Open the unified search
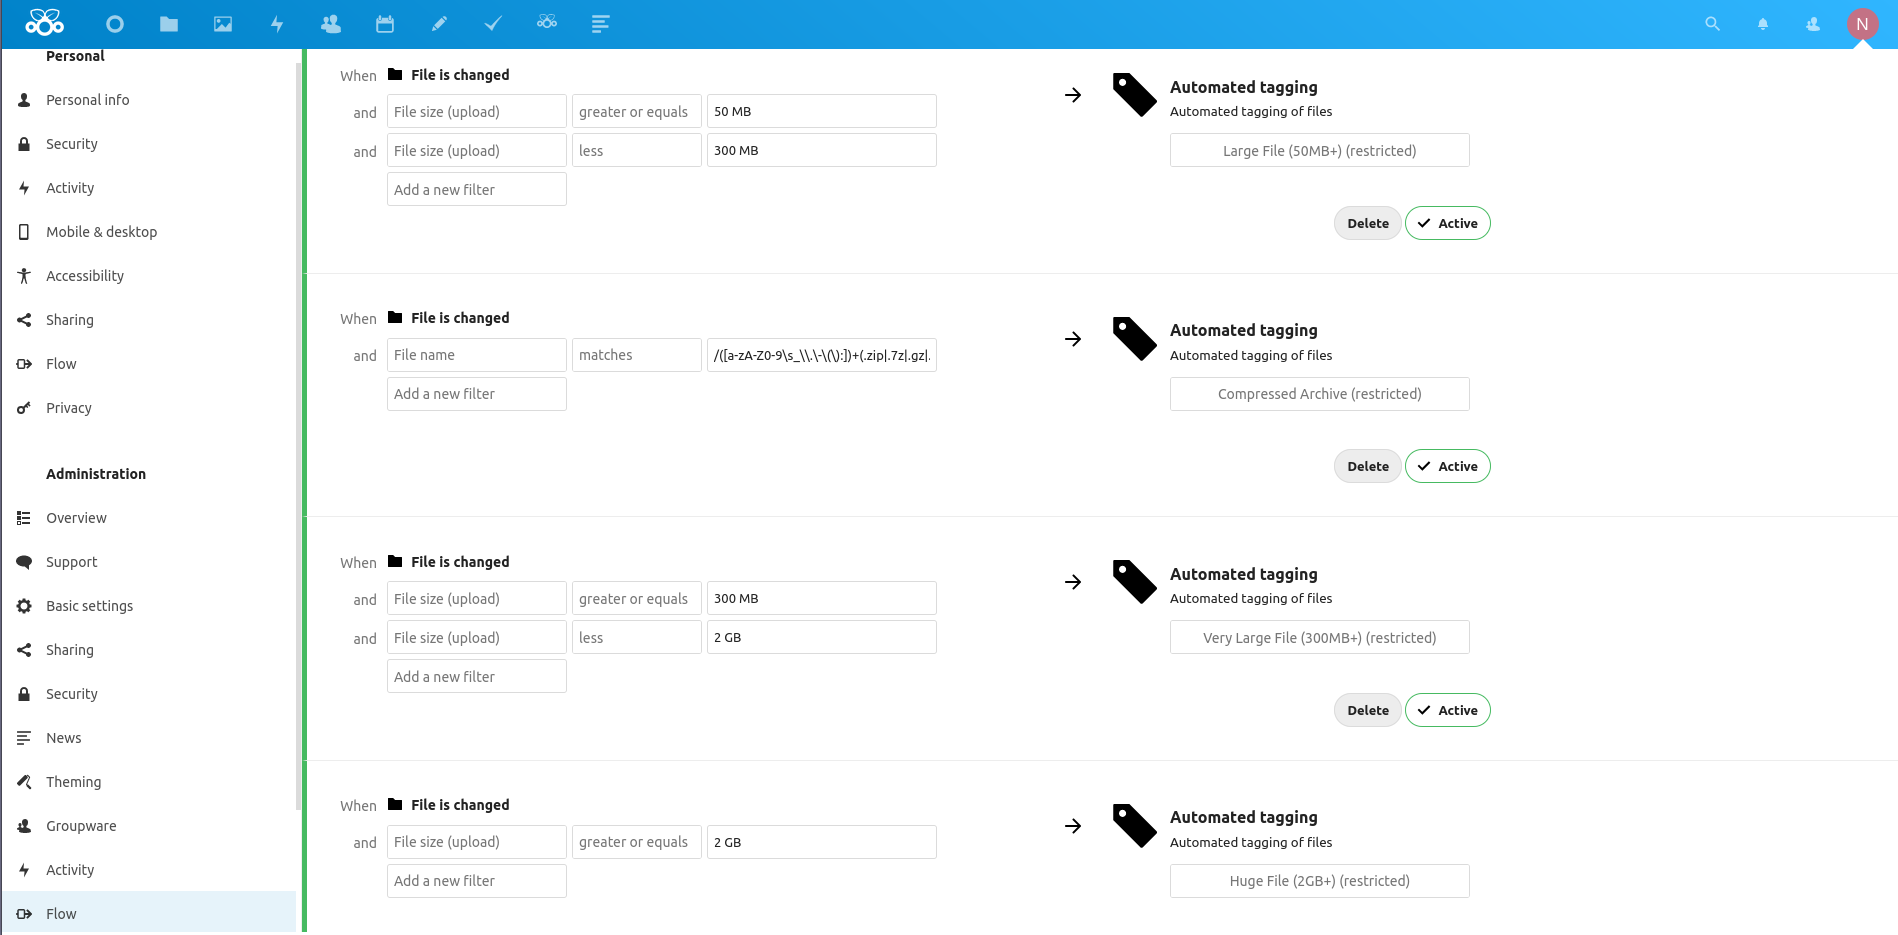Screen dimensions: 1898x935 coord(1712,23)
